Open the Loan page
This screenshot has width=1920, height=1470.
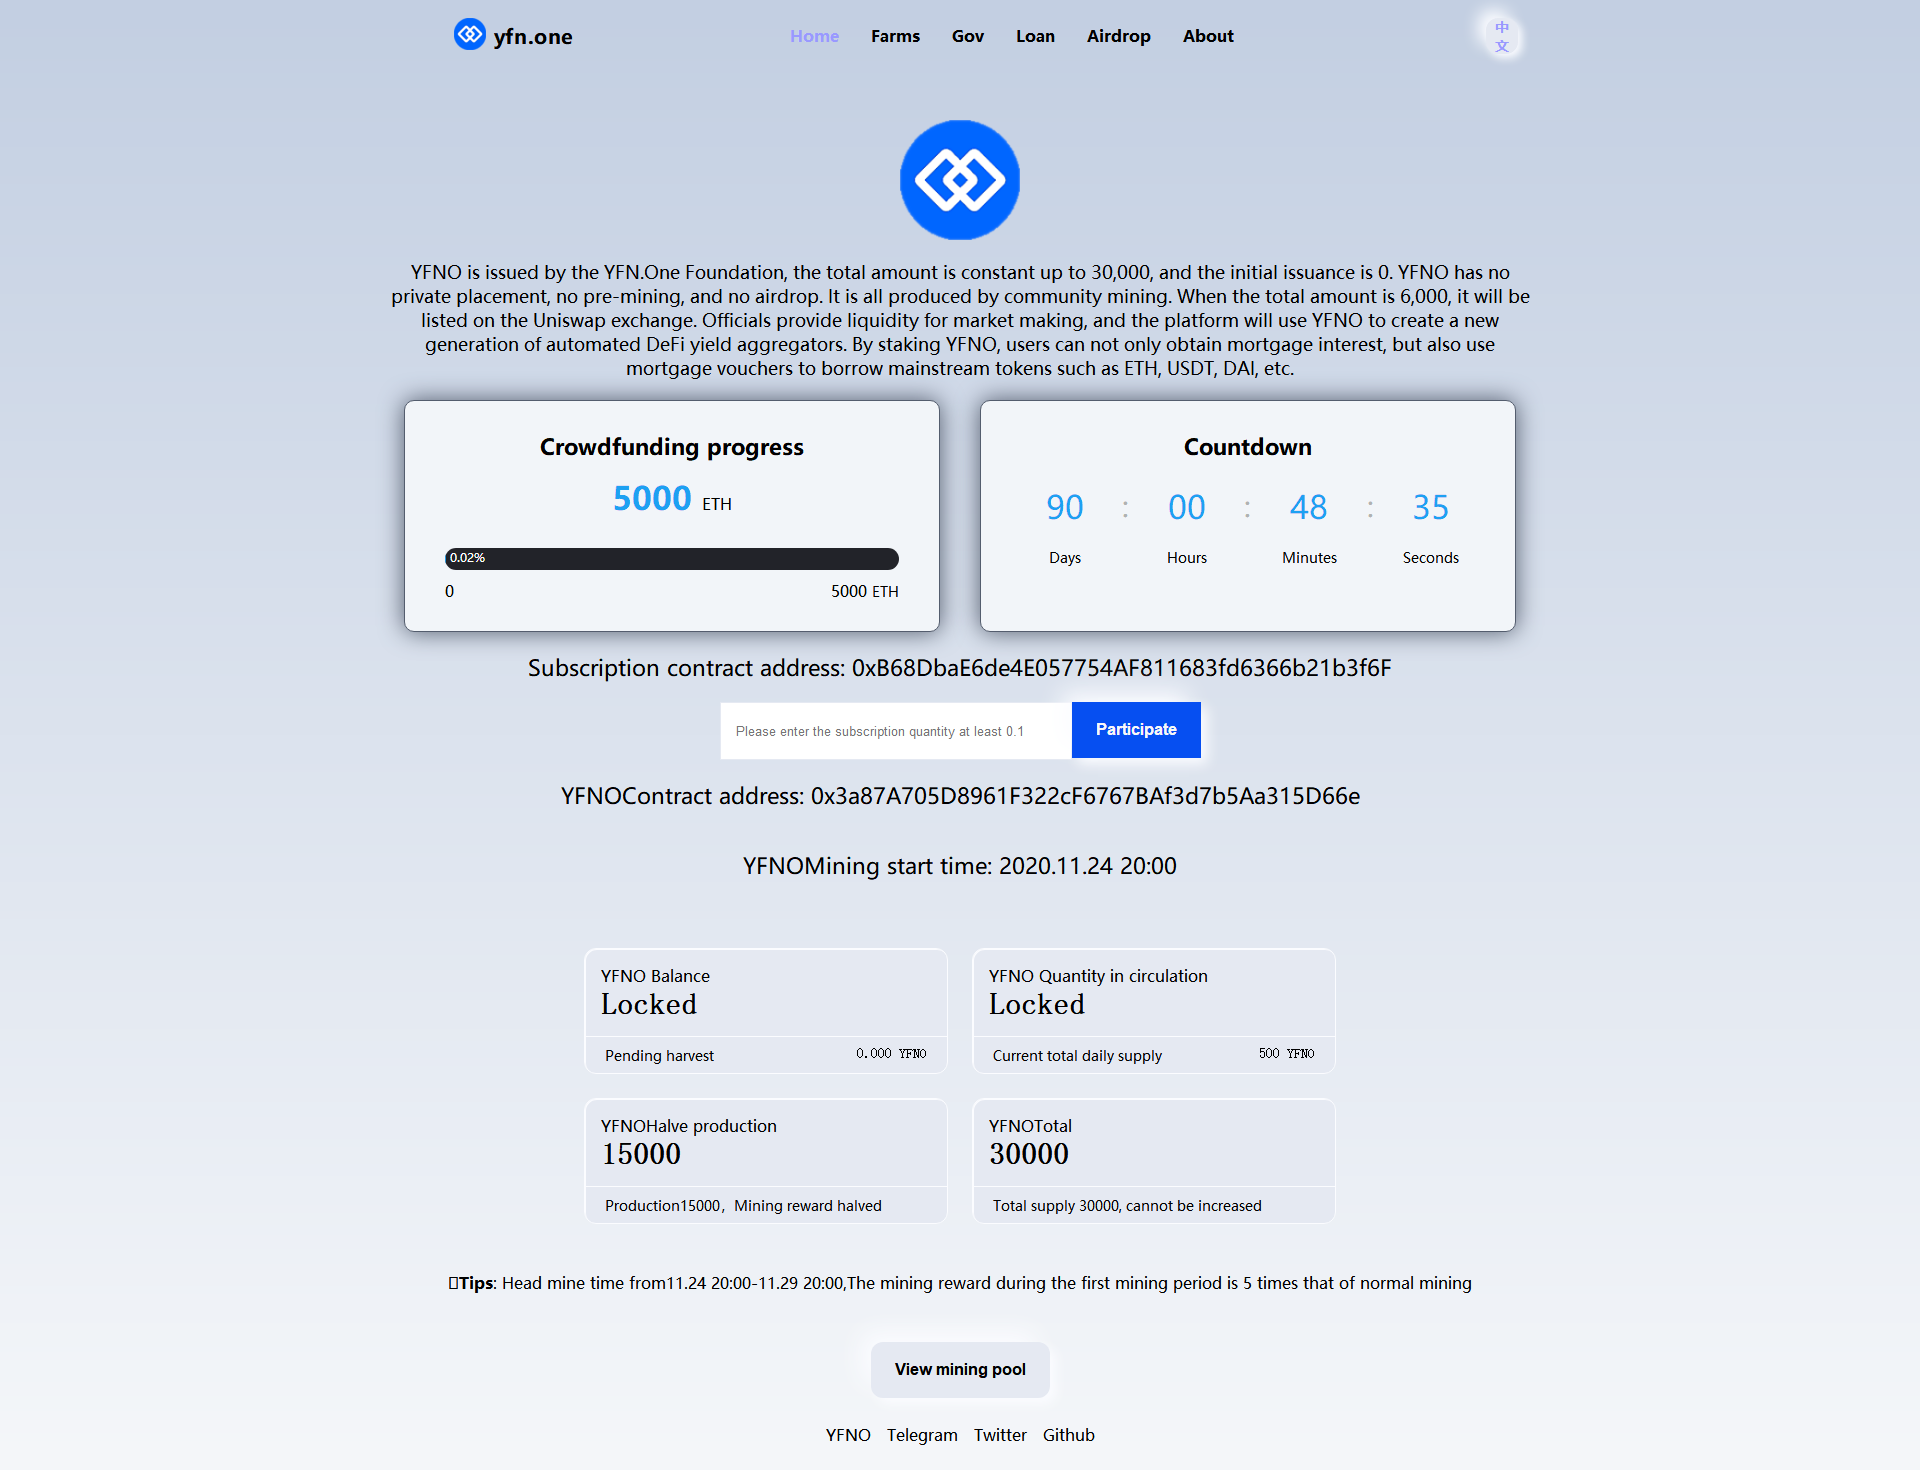click(1033, 34)
